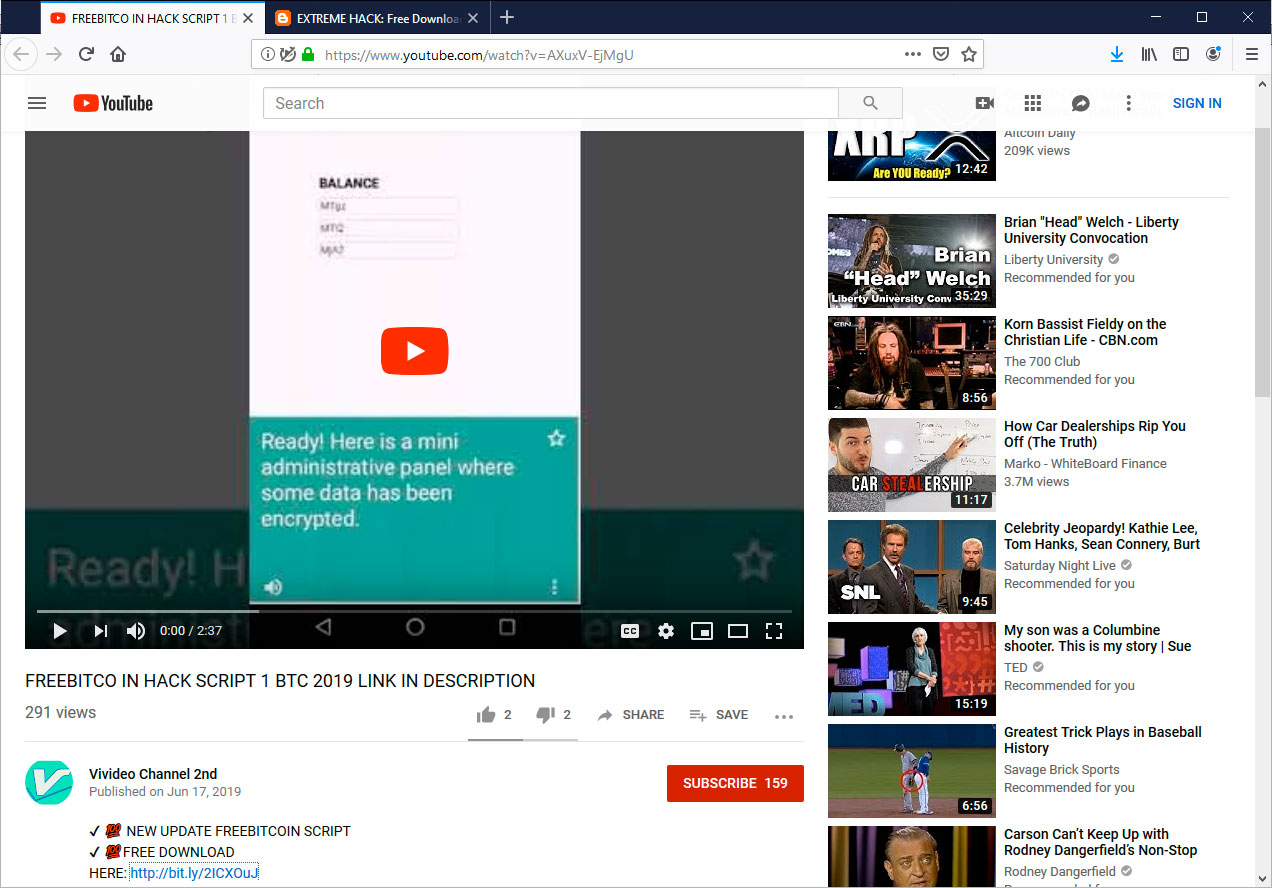Click the SUBSCRIBE 159 button
The image size is (1272, 888).
coord(735,783)
